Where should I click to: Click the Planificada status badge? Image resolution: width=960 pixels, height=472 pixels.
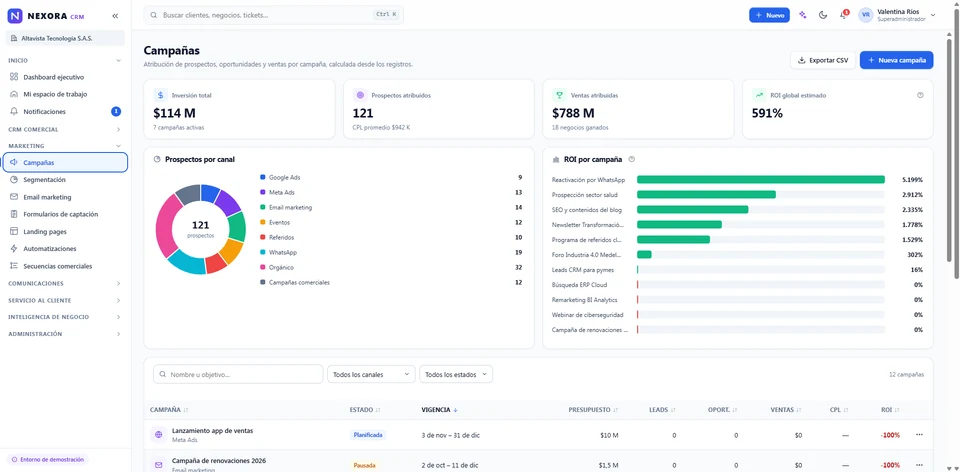[368, 435]
